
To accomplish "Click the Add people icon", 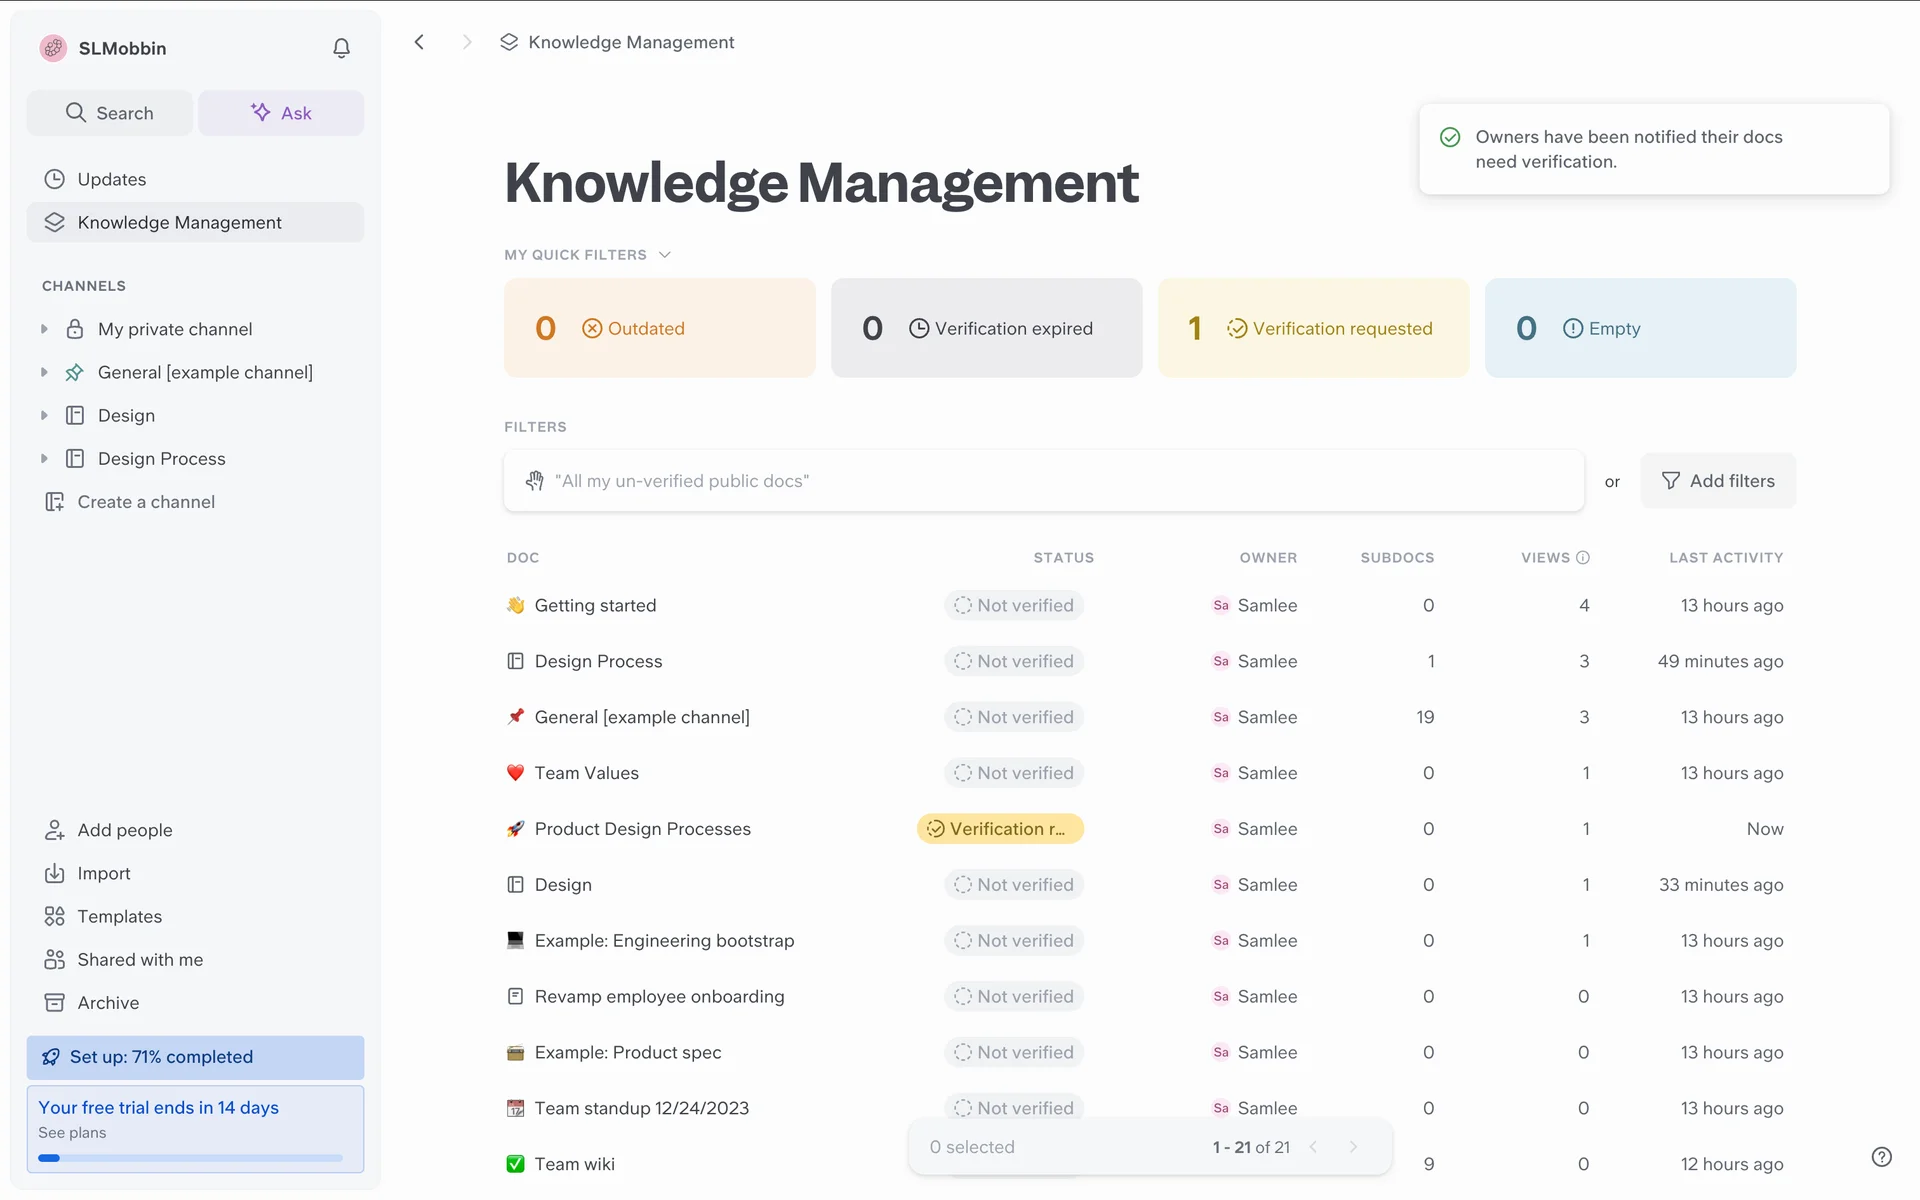I will pos(54,830).
